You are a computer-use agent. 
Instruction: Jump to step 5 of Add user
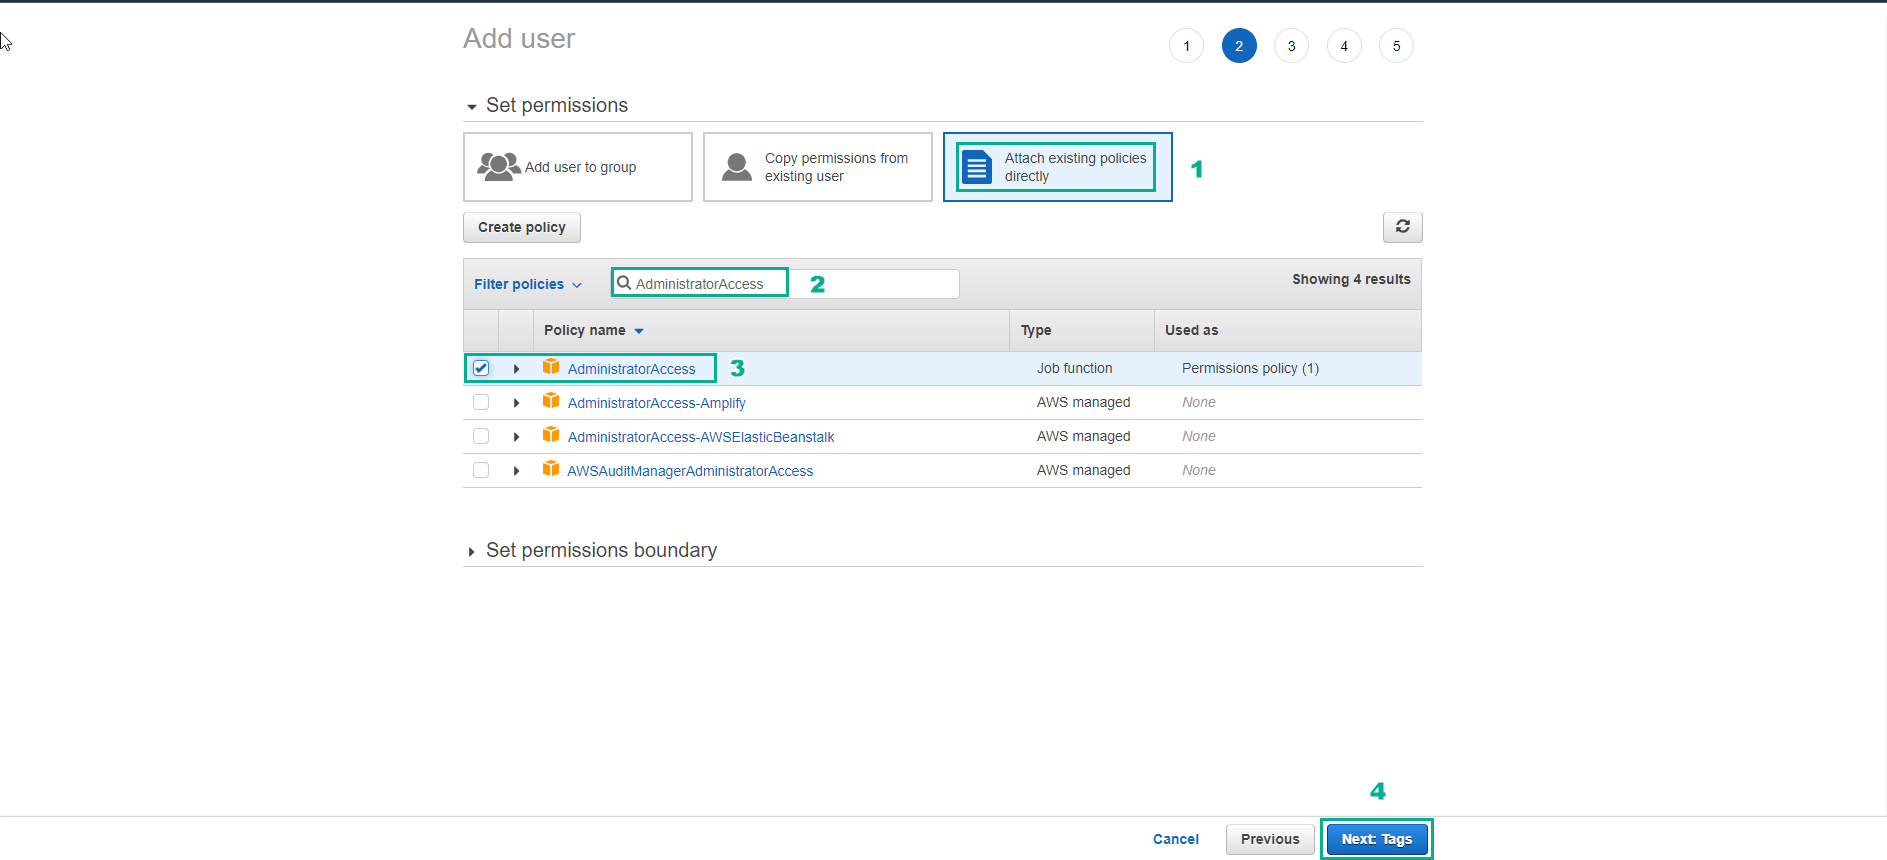pyautogui.click(x=1396, y=46)
